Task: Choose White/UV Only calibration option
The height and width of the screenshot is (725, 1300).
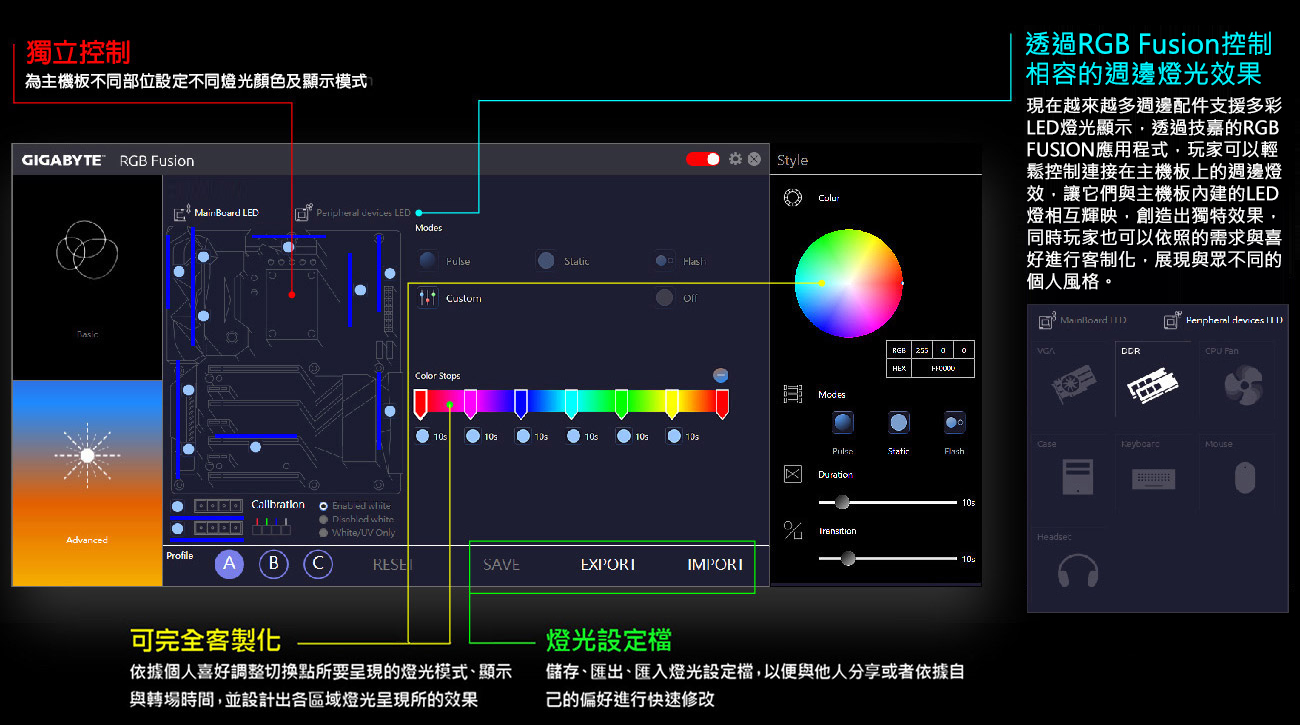Action: click(x=323, y=533)
